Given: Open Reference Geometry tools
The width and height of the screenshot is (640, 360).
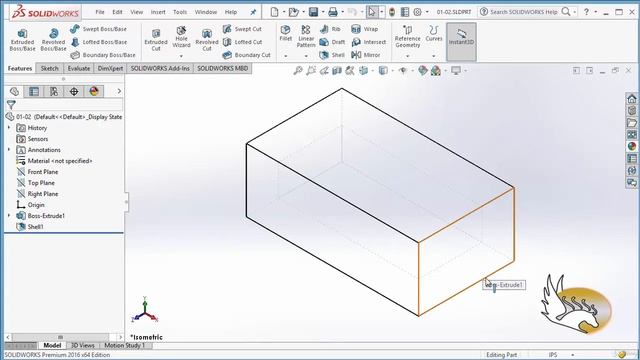Looking at the screenshot, I should coord(407,36).
